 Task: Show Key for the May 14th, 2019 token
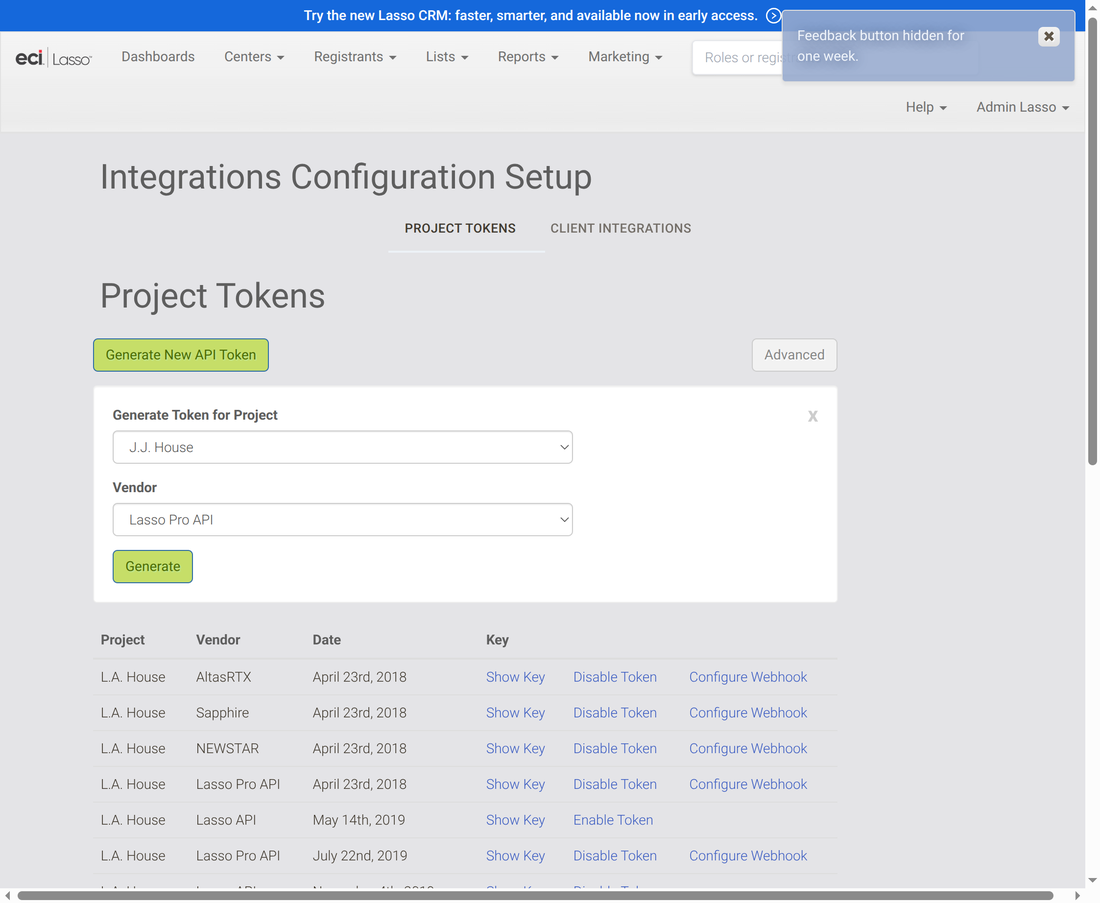(516, 820)
